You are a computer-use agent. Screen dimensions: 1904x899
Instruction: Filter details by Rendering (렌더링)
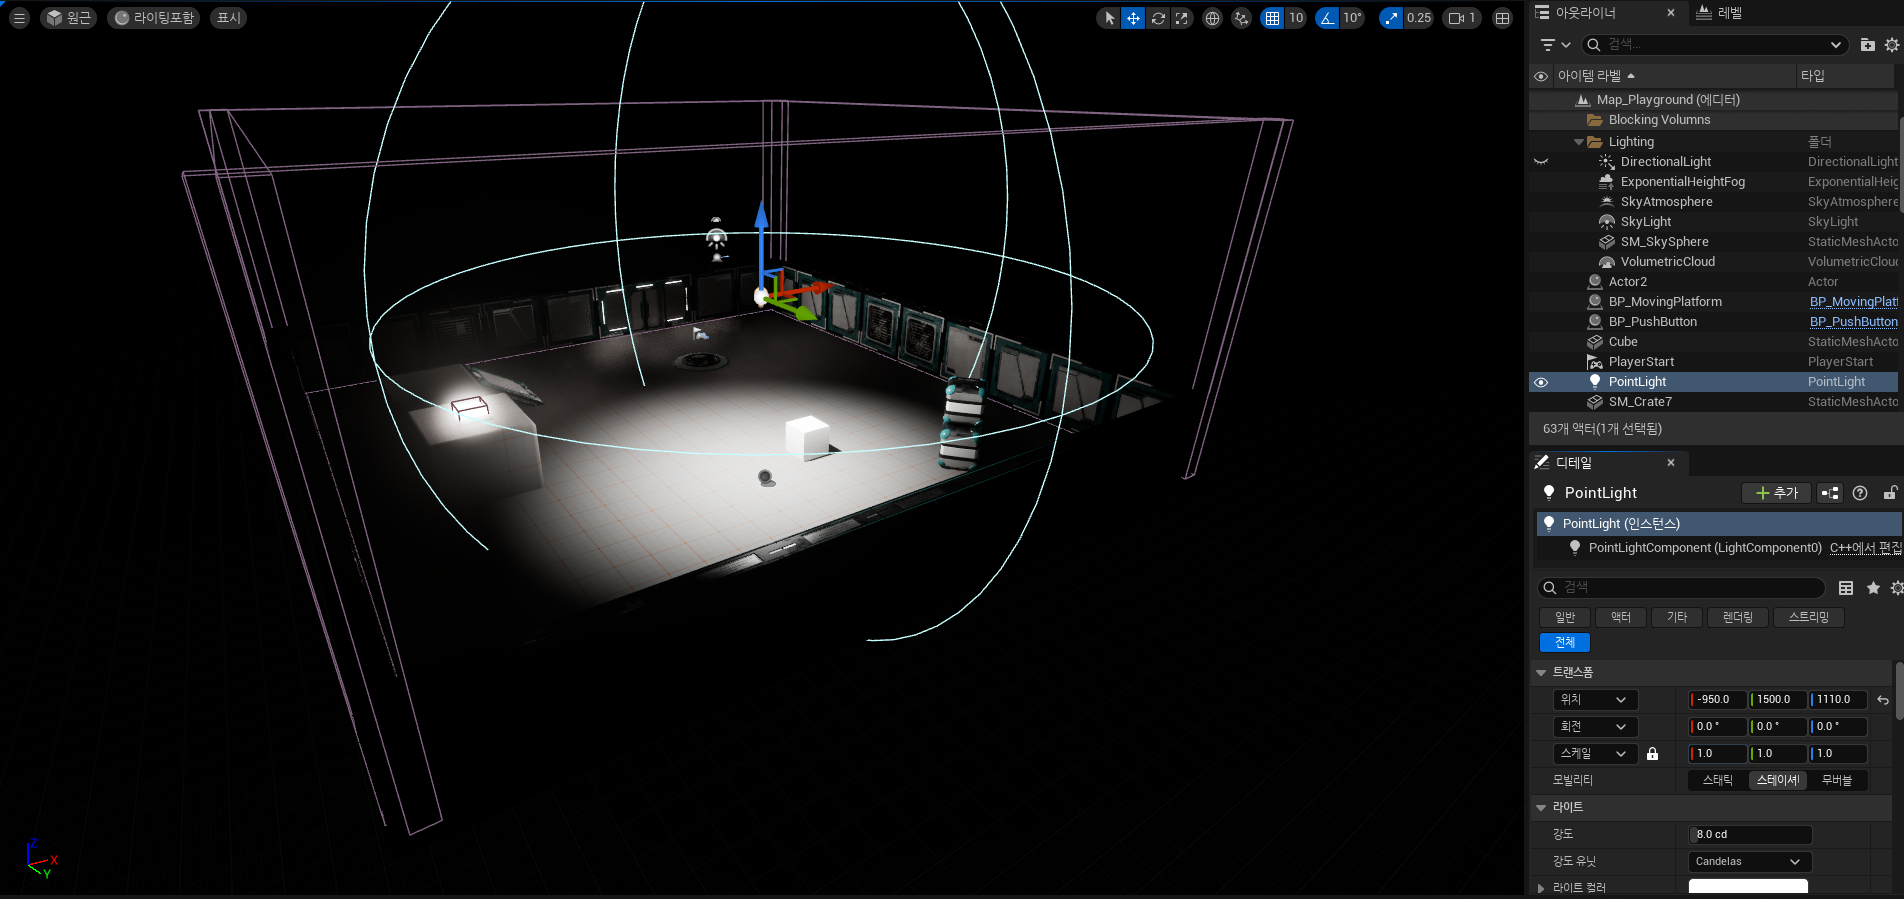pos(1738,618)
